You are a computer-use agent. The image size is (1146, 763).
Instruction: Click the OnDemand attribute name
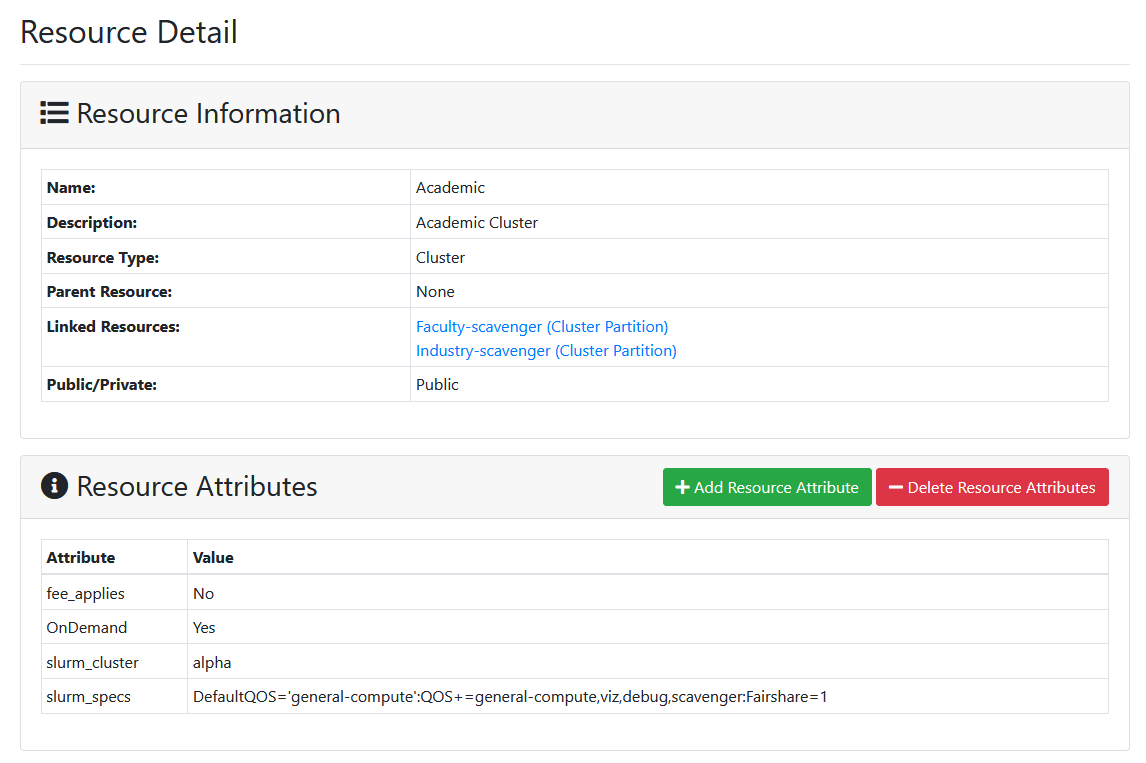tap(86, 628)
